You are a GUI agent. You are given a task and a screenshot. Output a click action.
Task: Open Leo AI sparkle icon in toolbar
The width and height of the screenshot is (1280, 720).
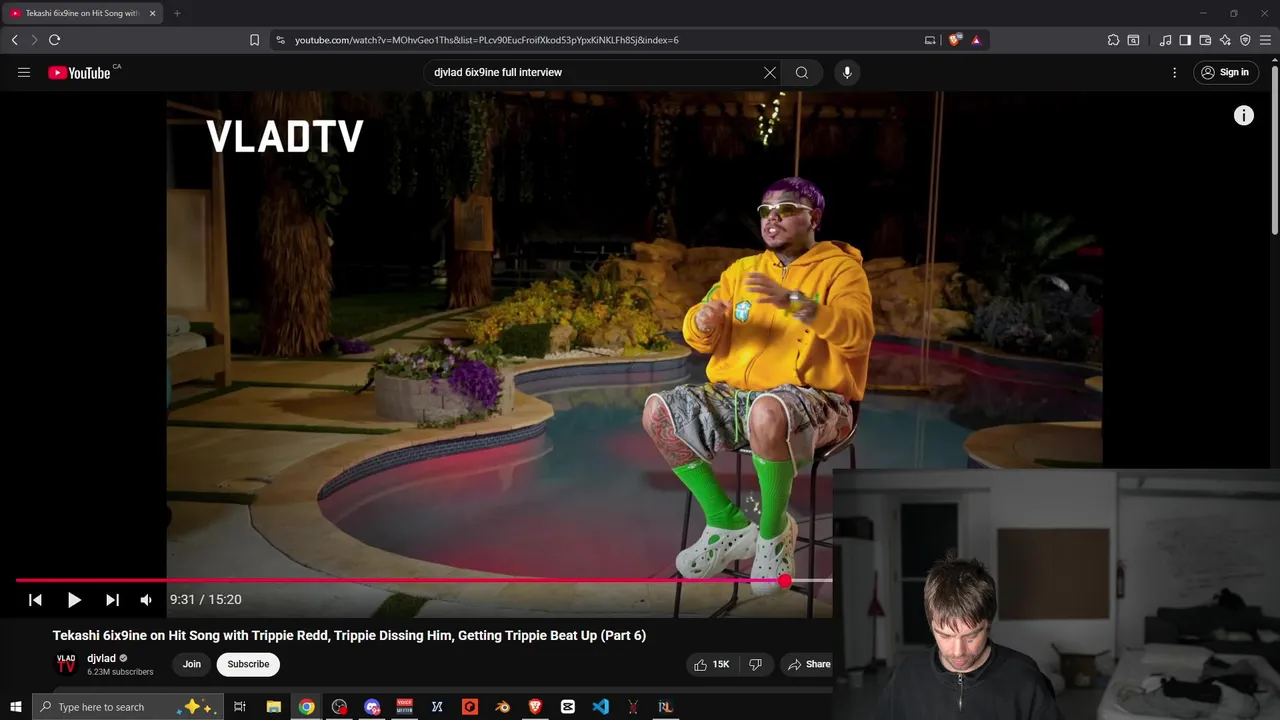coord(1225,40)
